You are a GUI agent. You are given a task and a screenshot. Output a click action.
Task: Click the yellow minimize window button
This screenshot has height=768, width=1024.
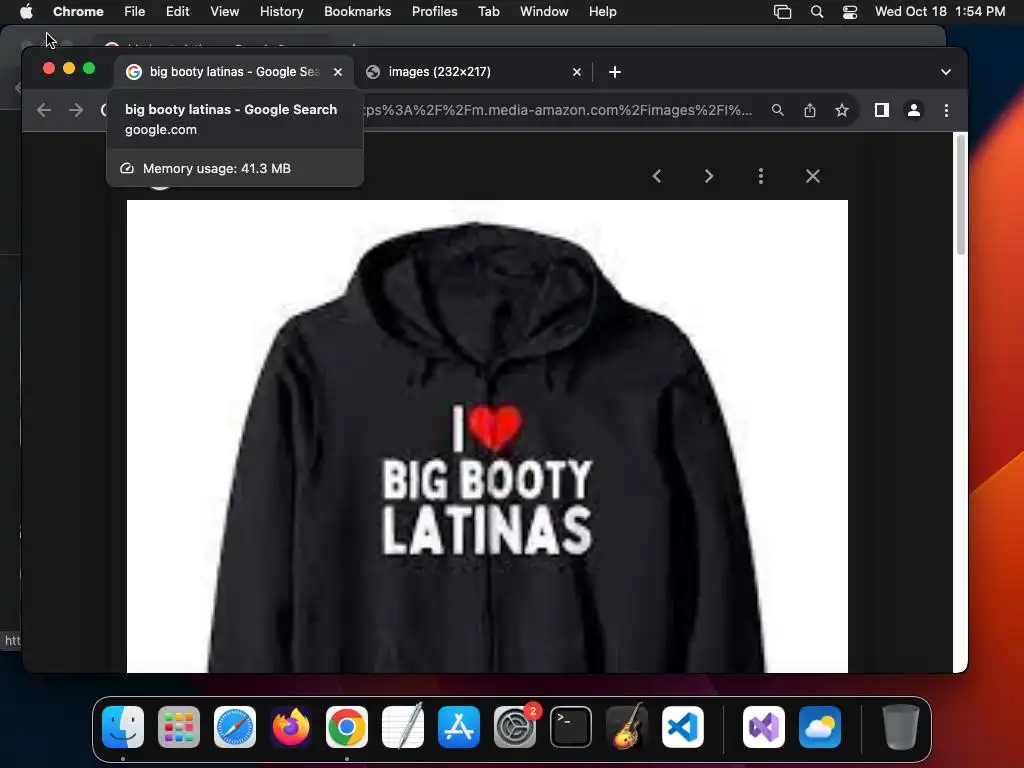pyautogui.click(x=69, y=69)
